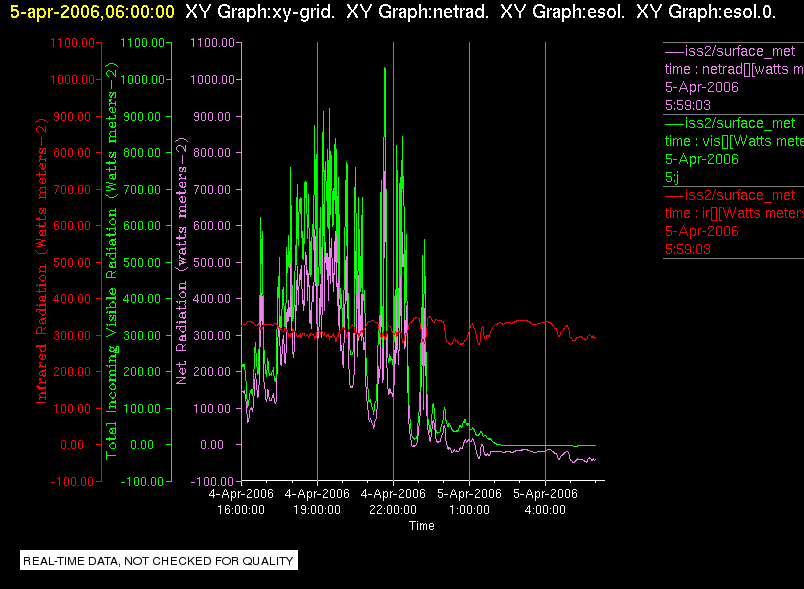Click the purple Net Radiation axis title
Image resolution: width=804 pixels, height=589 pixels.
(x=182, y=261)
